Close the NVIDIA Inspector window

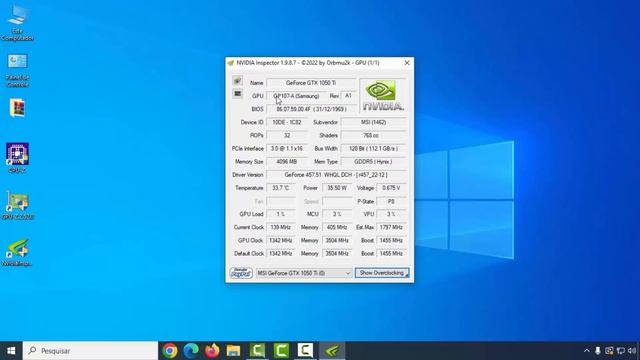407,63
